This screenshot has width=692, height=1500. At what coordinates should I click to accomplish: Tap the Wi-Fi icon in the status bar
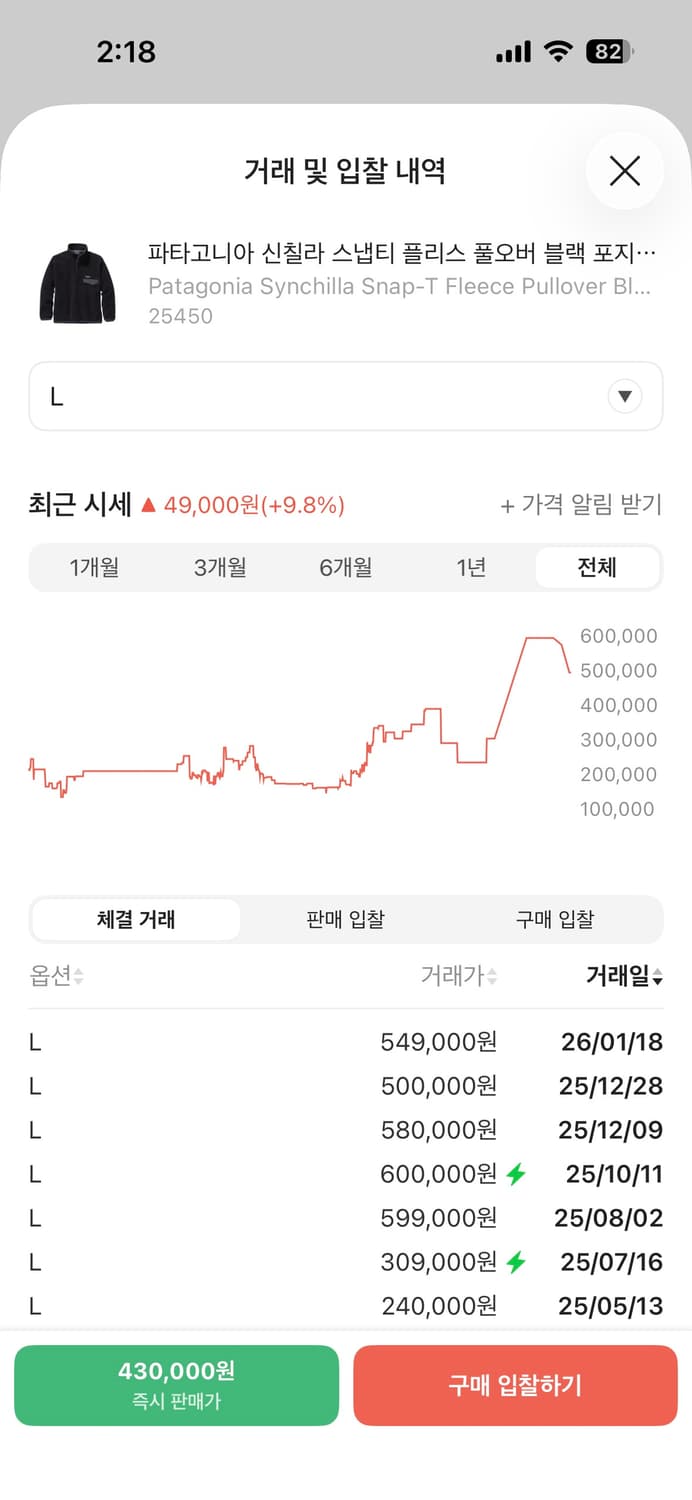click(x=557, y=51)
